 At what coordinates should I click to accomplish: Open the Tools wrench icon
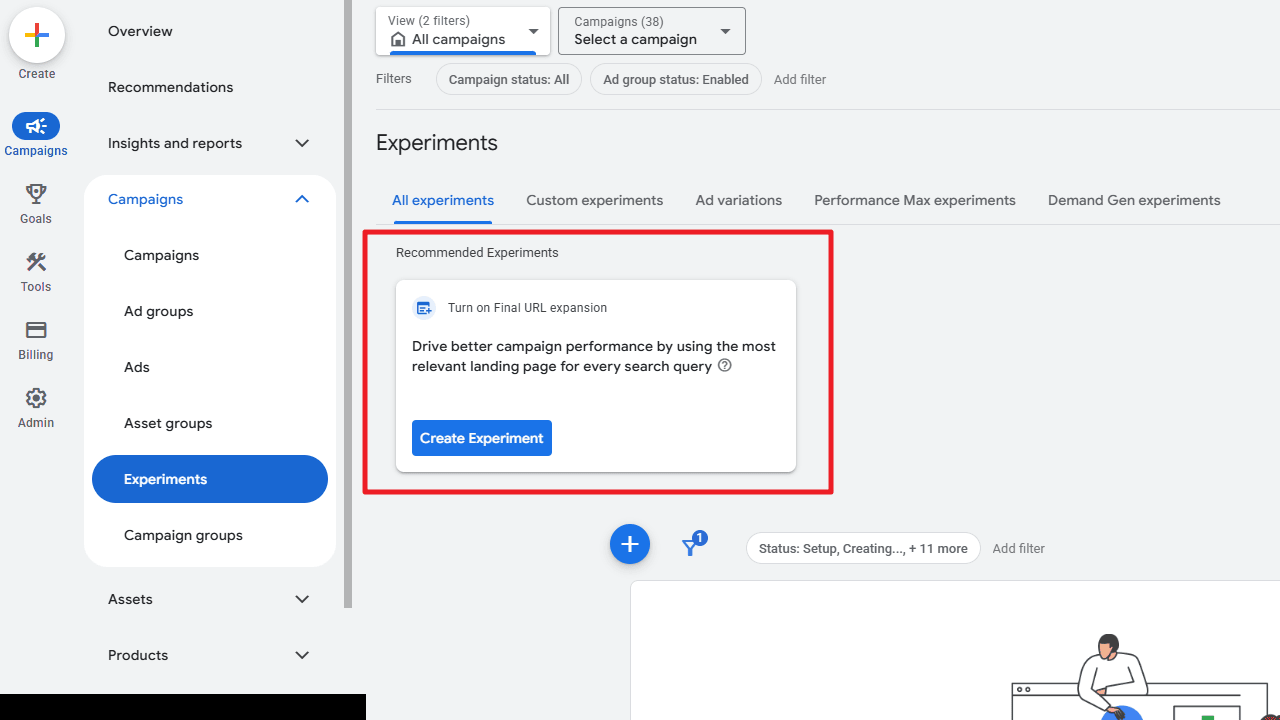[x=36, y=262]
